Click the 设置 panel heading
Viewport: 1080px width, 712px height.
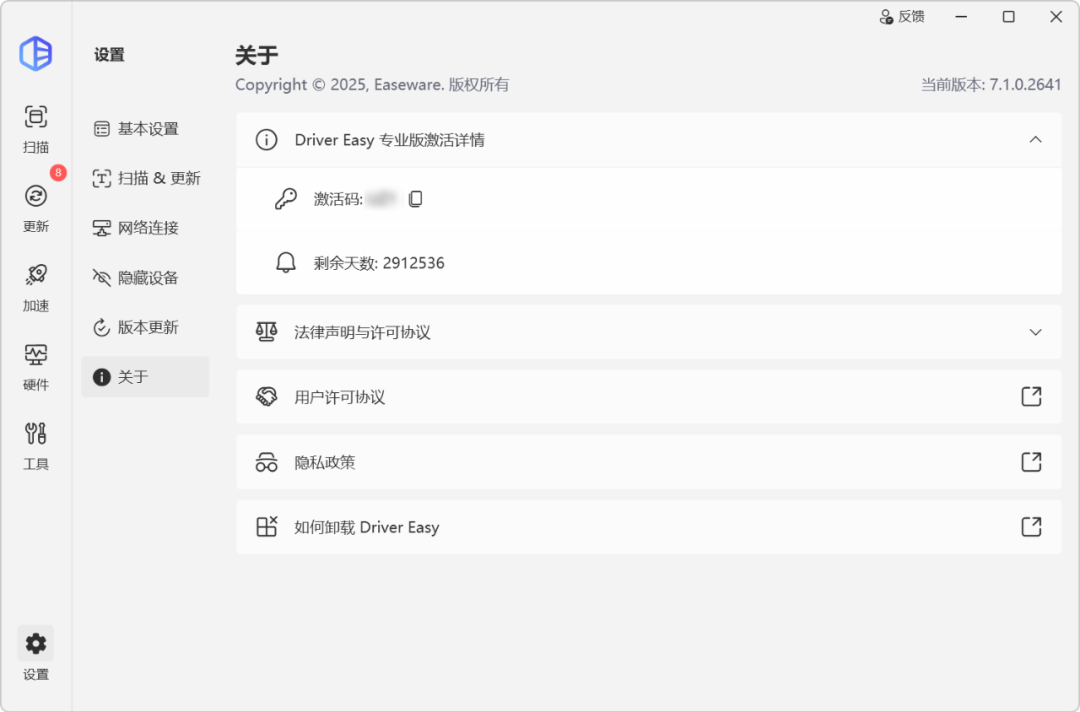[x=110, y=55]
